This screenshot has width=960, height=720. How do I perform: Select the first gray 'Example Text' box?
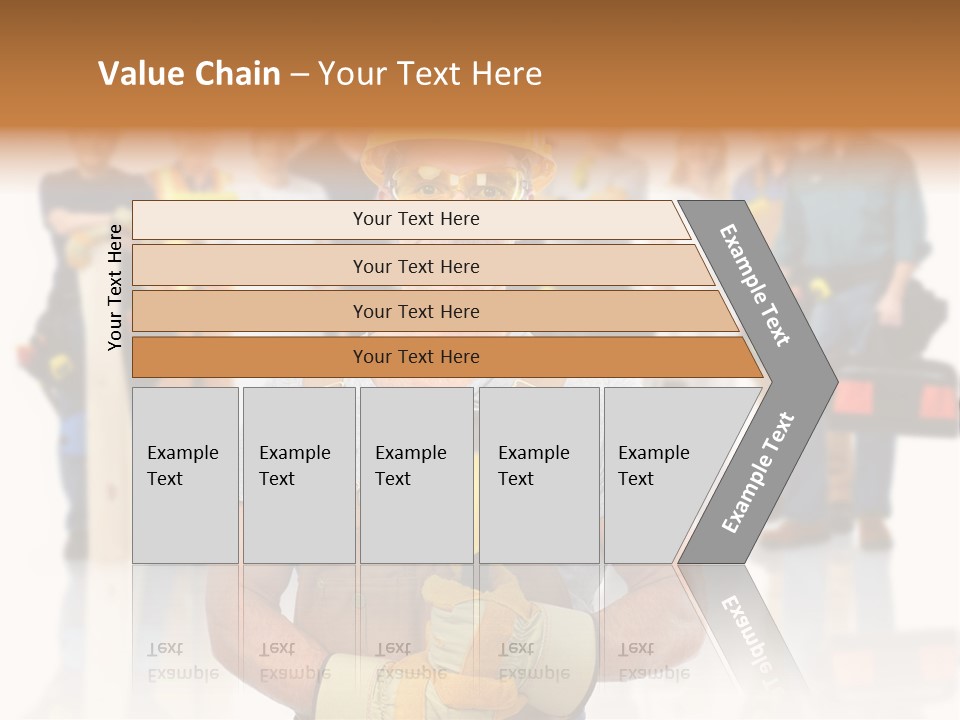click(x=185, y=475)
